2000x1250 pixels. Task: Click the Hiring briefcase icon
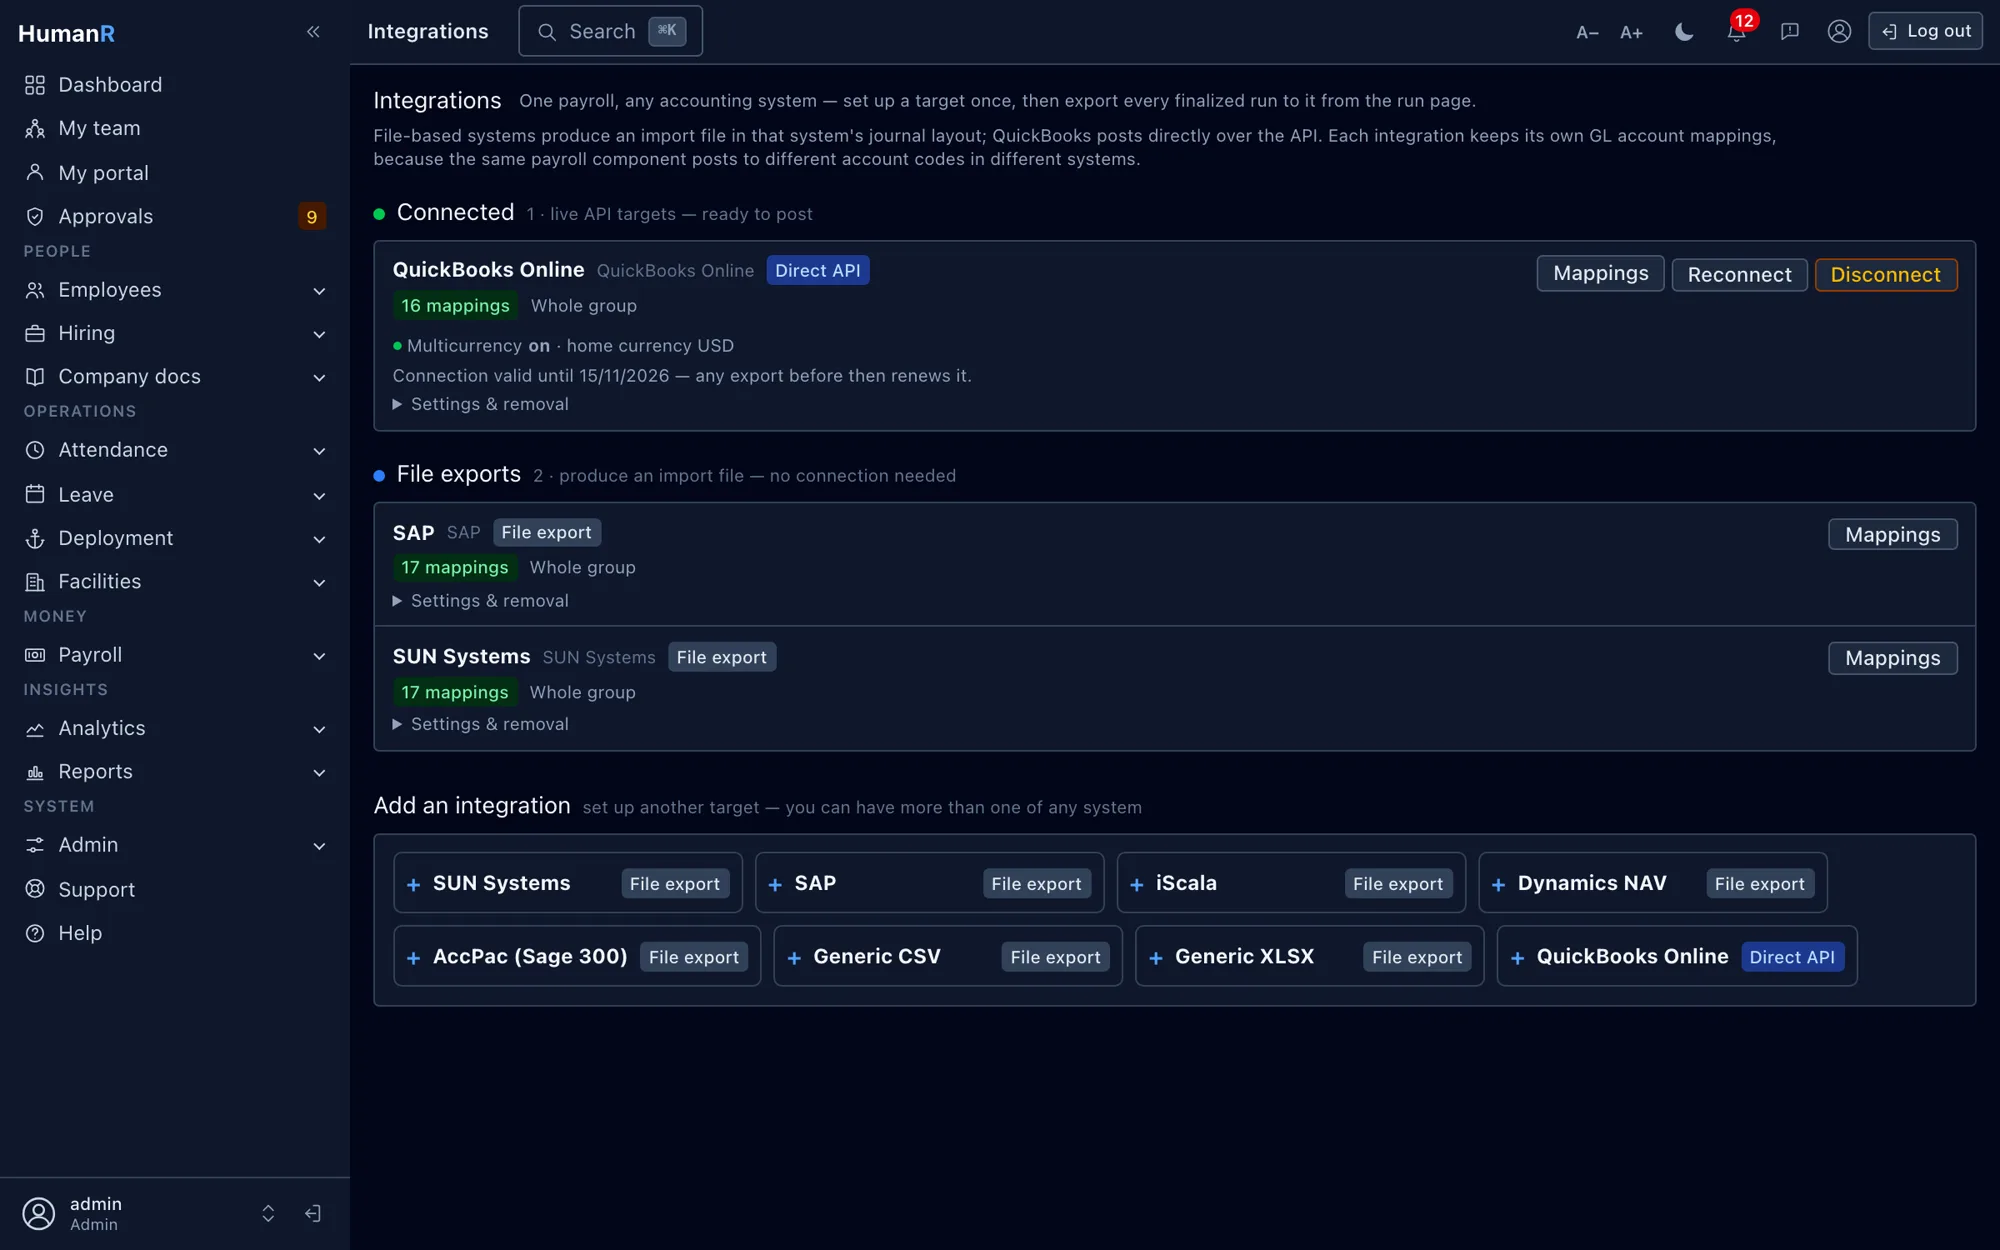35,333
